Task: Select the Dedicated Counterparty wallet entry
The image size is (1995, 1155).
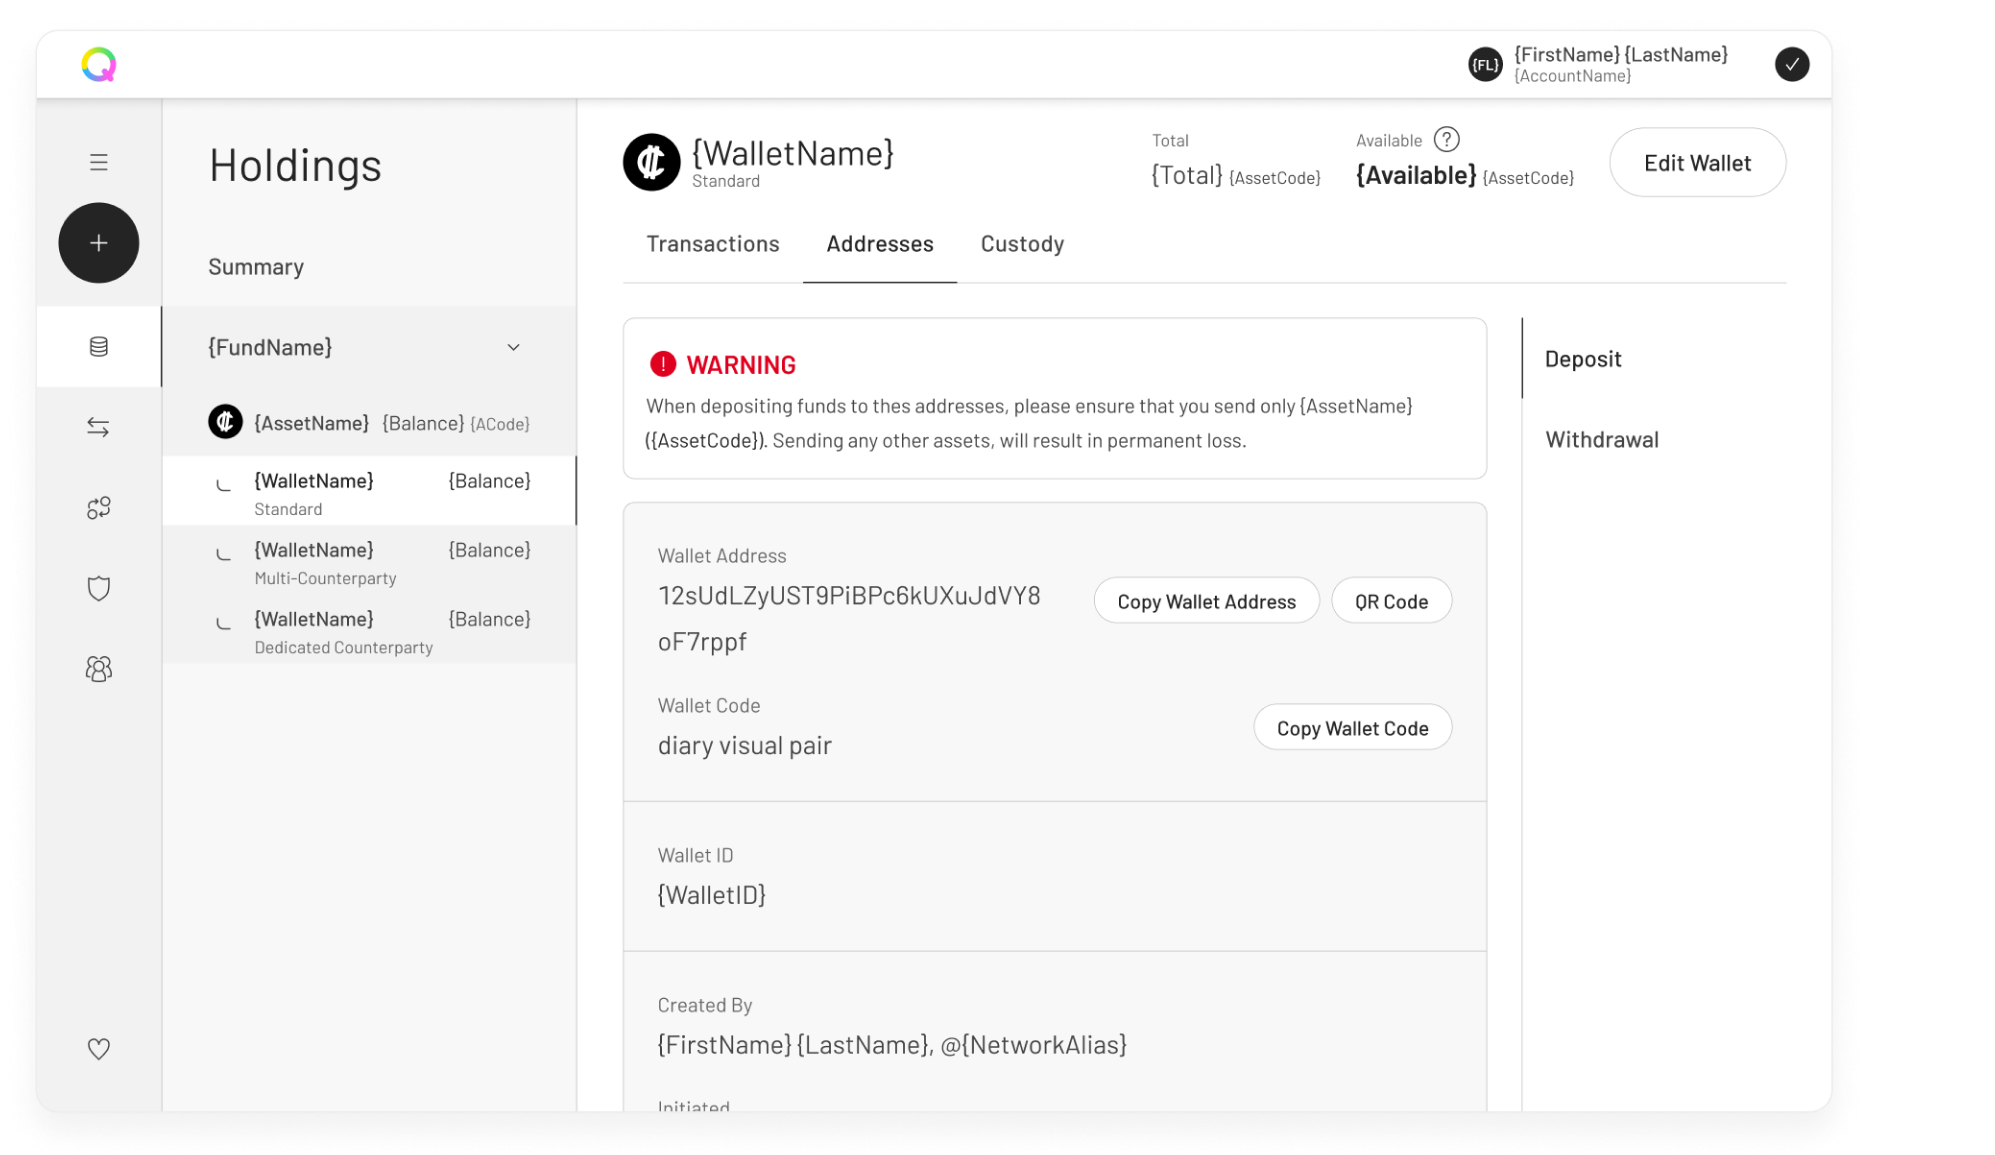Action: (368, 632)
